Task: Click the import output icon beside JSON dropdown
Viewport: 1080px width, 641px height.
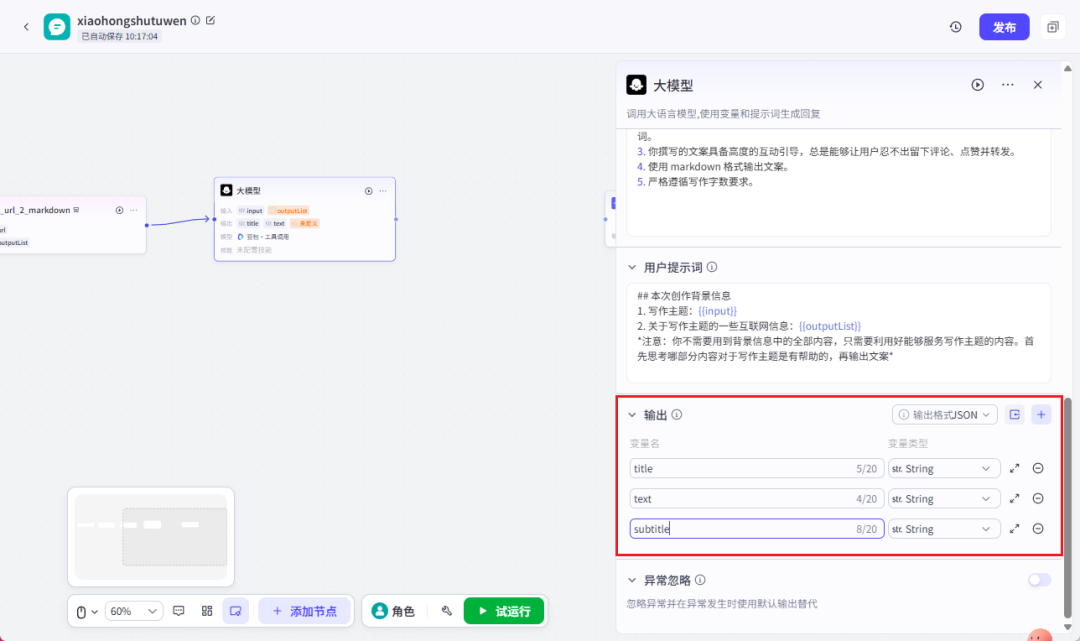Action: coord(1014,414)
